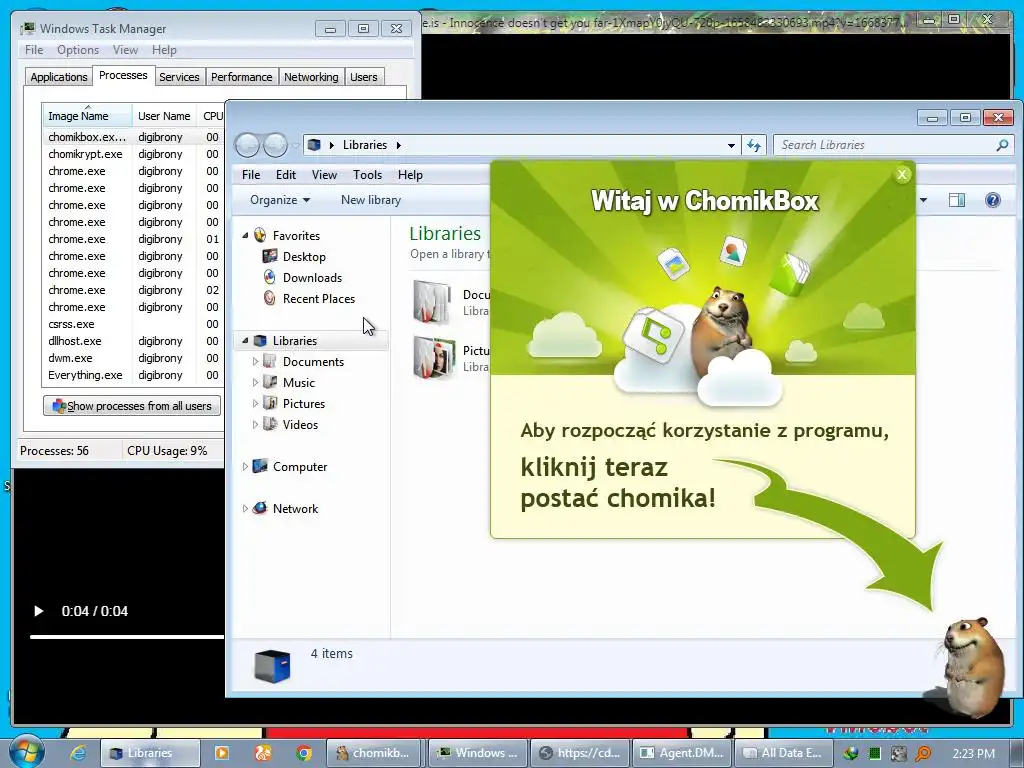Launch Google Chrome from taskbar
The height and width of the screenshot is (768, 1024).
pyautogui.click(x=304, y=753)
